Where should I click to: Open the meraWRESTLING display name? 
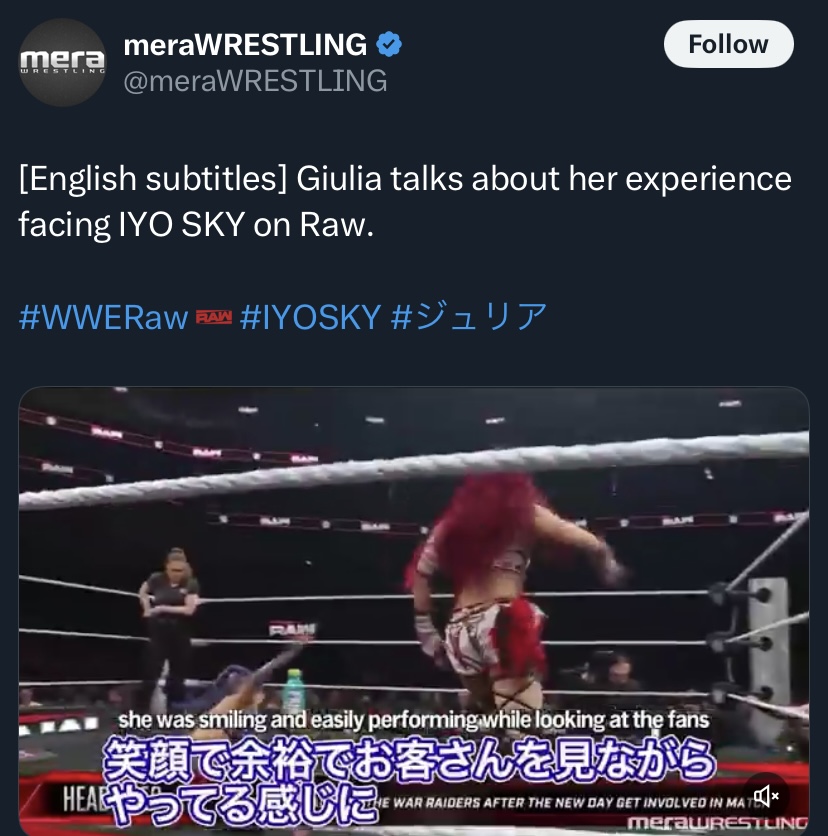point(245,44)
